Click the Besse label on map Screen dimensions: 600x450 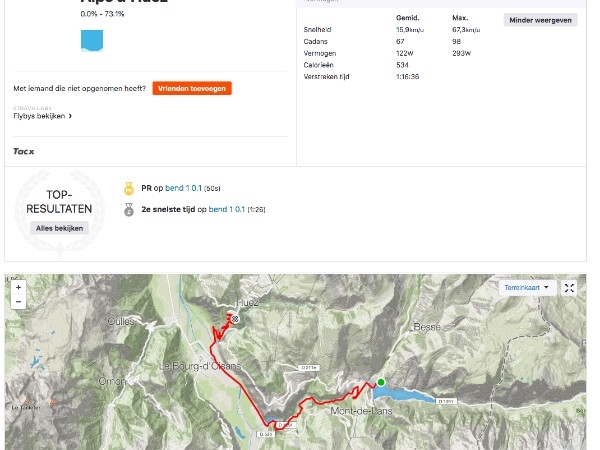coord(427,327)
